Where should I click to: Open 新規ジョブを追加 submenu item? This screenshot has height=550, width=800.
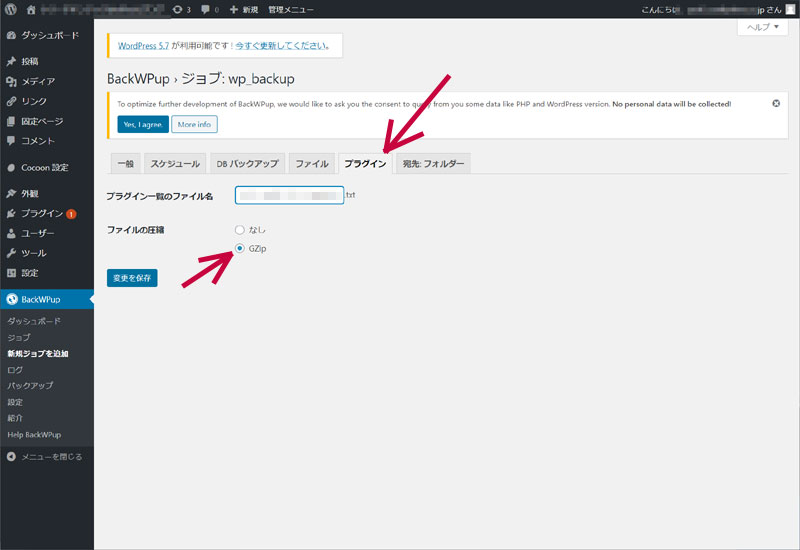coord(38,354)
